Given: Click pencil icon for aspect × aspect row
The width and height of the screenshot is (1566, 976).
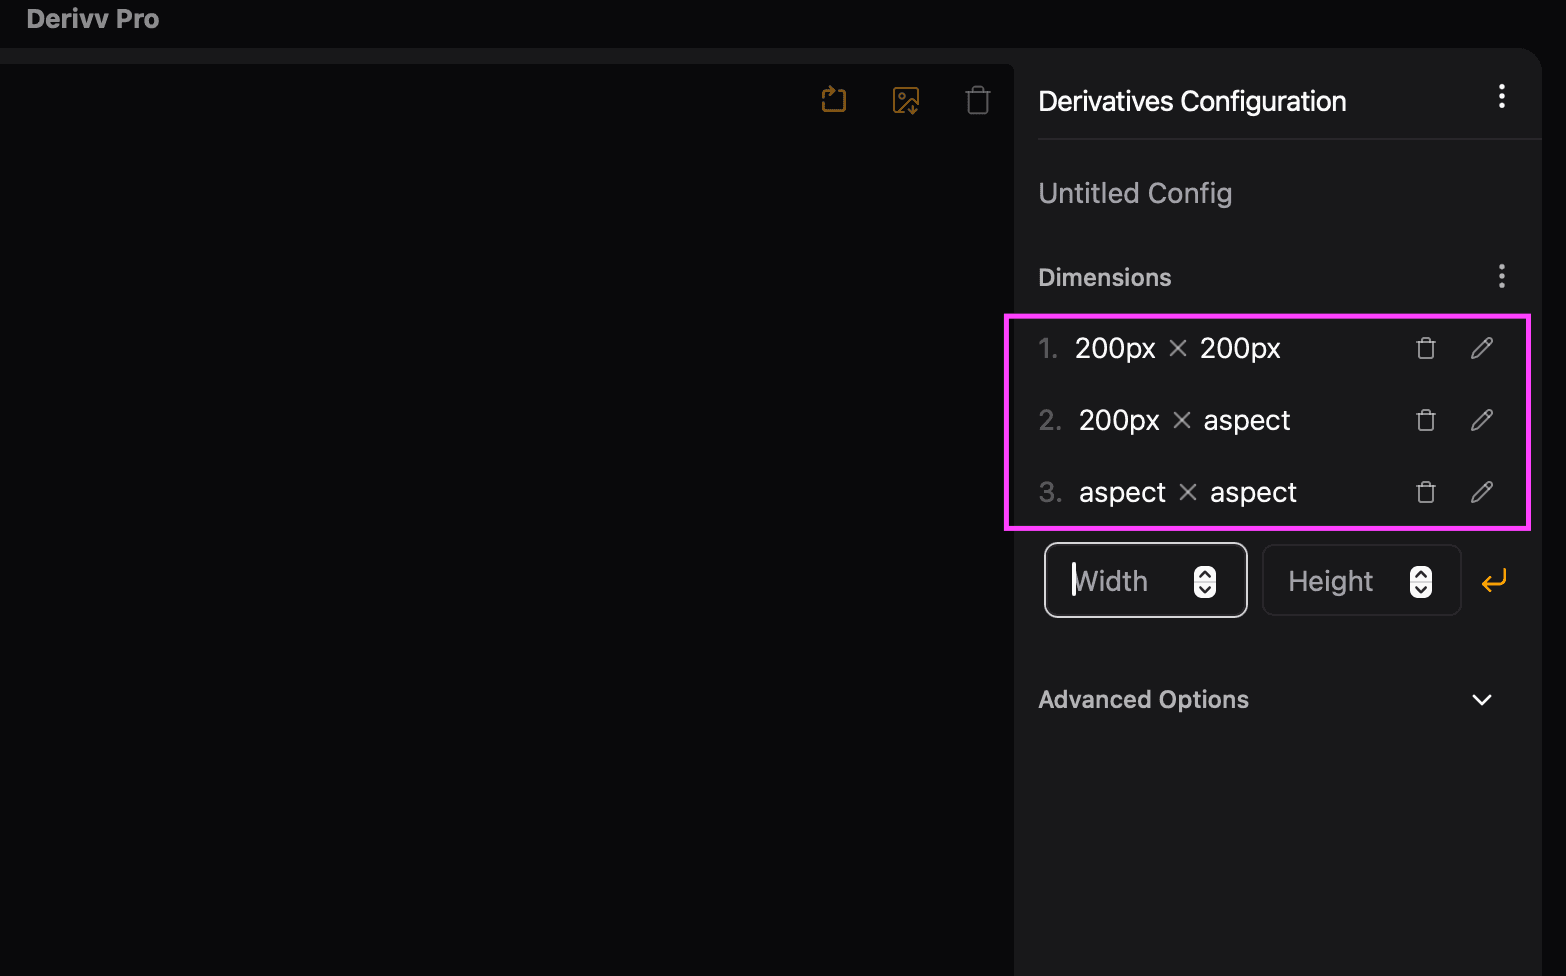Looking at the screenshot, I should pos(1482,492).
